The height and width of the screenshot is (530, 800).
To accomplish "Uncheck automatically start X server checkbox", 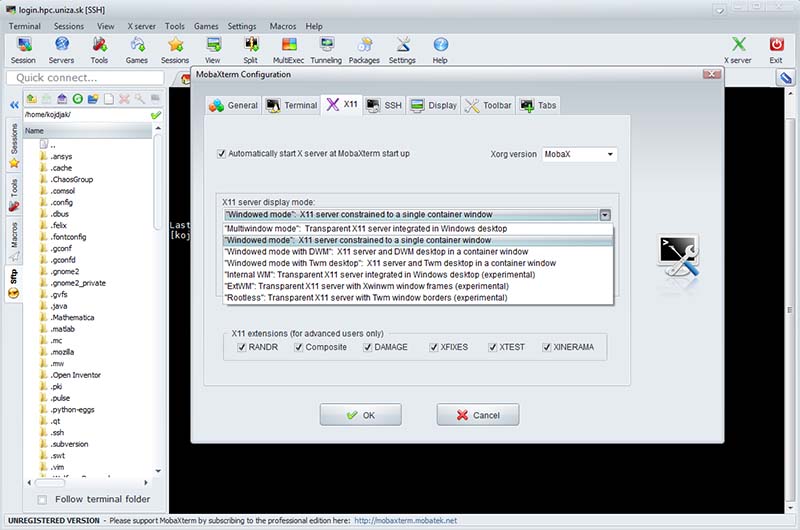I will coord(222,154).
